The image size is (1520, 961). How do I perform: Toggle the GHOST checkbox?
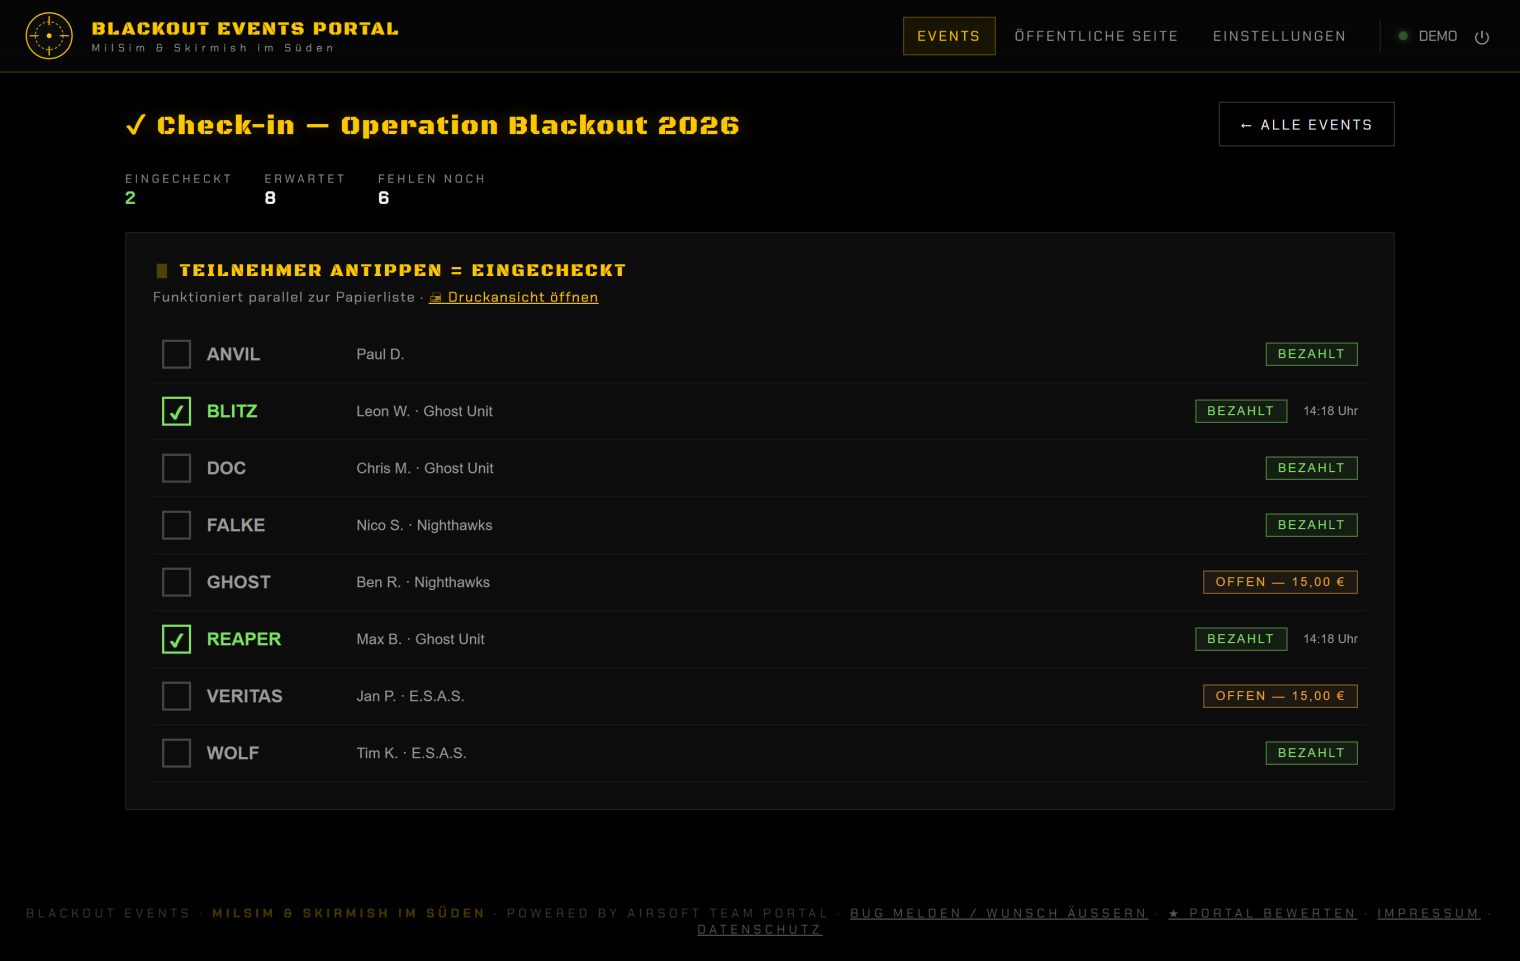176,582
